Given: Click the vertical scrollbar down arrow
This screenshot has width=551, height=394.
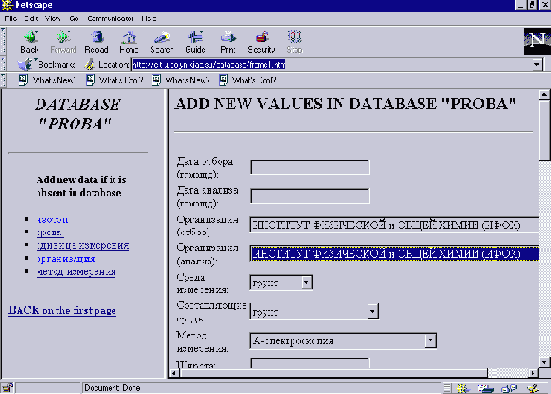Looking at the screenshot, I should pos(544,362).
